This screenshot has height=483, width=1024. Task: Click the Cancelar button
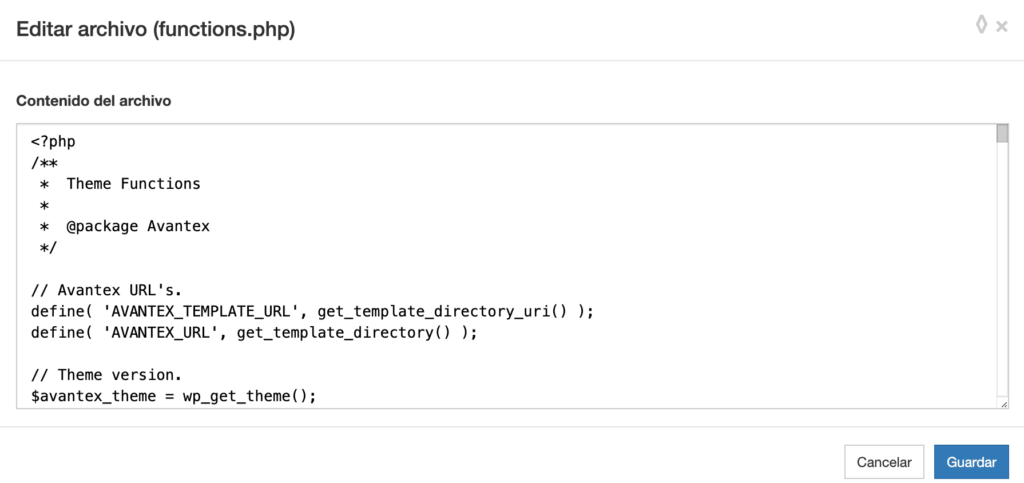884,462
